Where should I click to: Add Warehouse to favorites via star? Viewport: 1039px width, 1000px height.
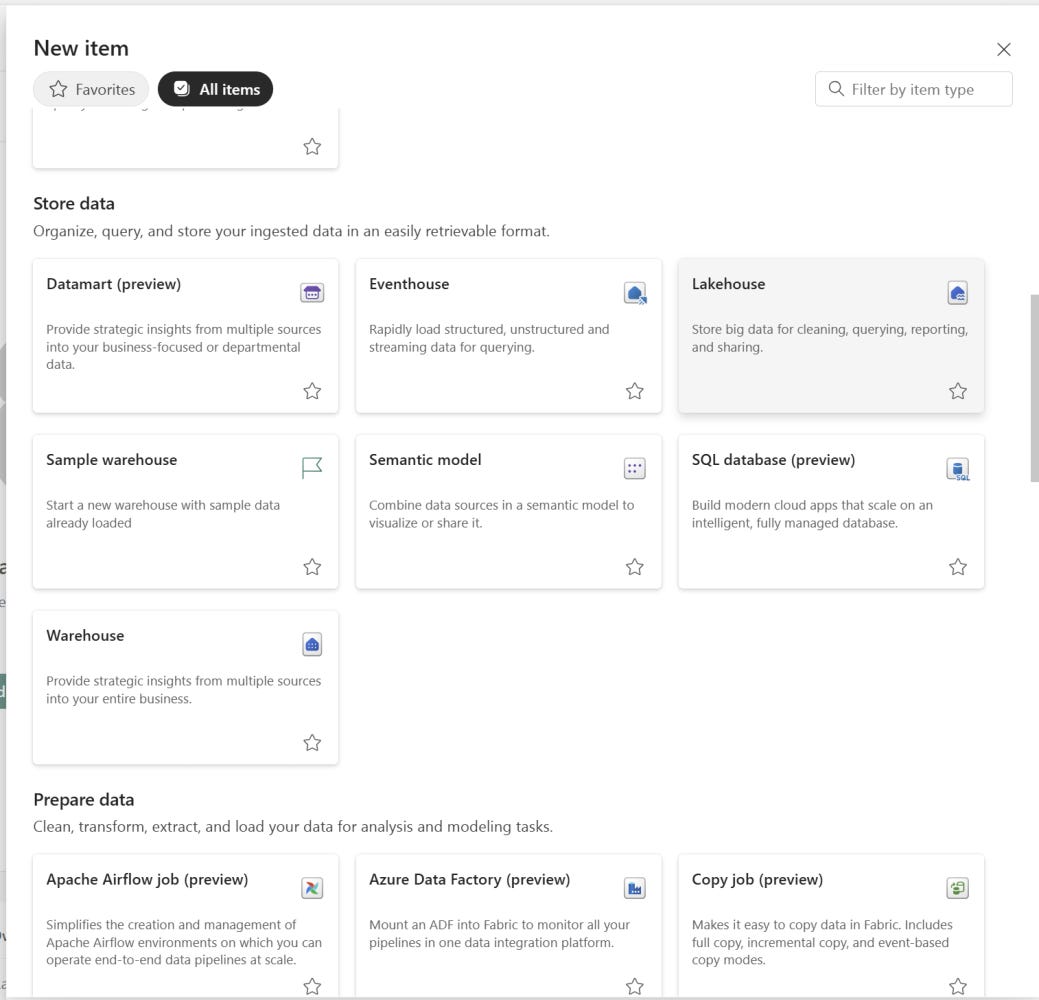[x=312, y=742]
